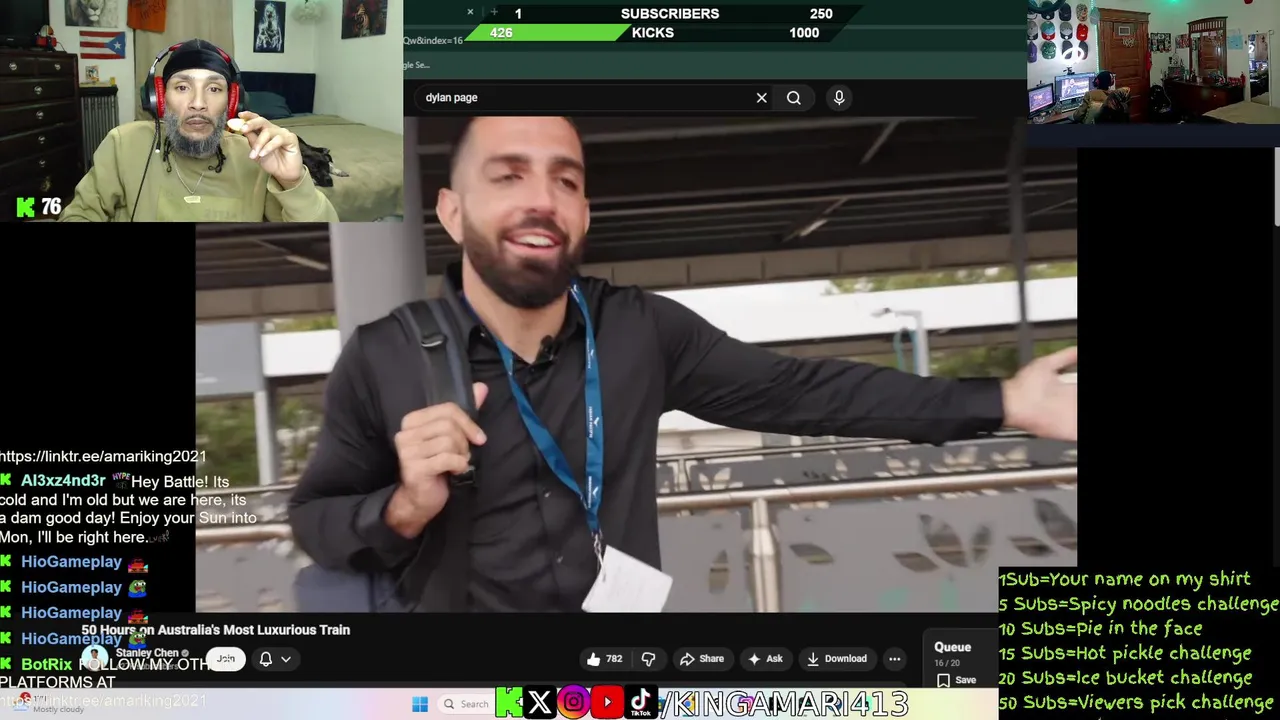1280x720 pixels.
Task: Expand the notification options chevron
Action: tap(286, 659)
